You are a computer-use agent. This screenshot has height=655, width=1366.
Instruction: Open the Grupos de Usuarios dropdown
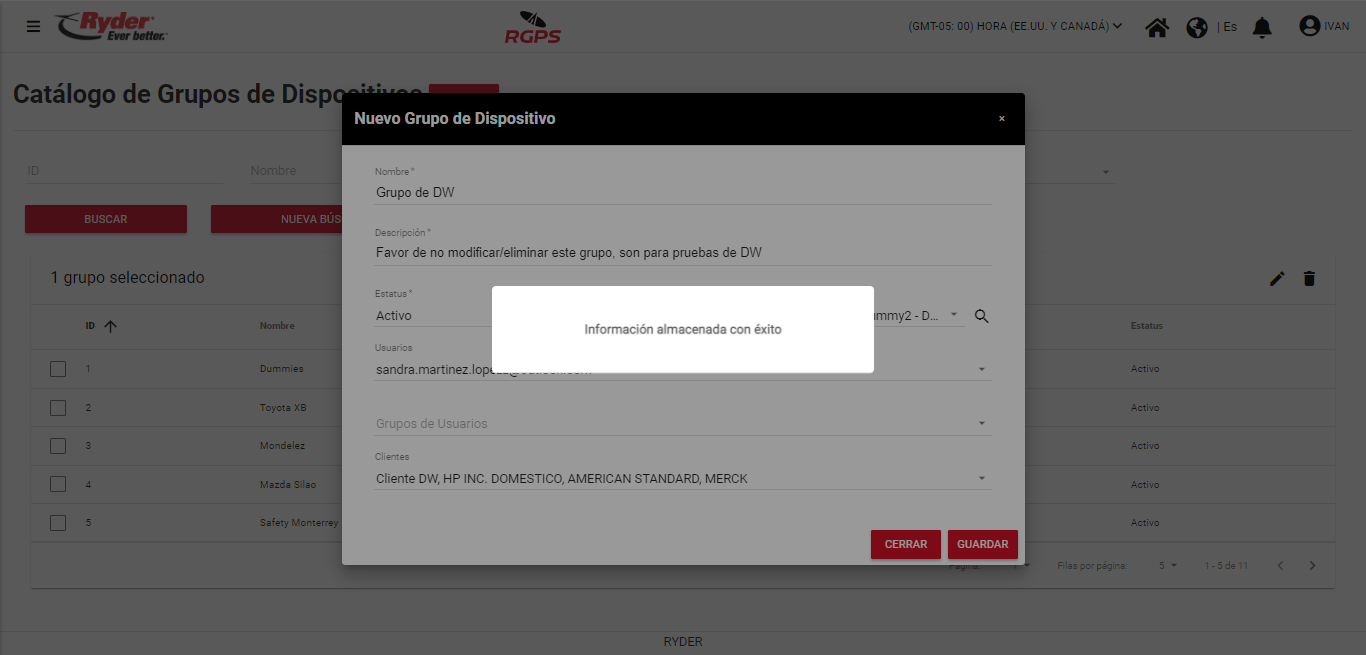982,424
